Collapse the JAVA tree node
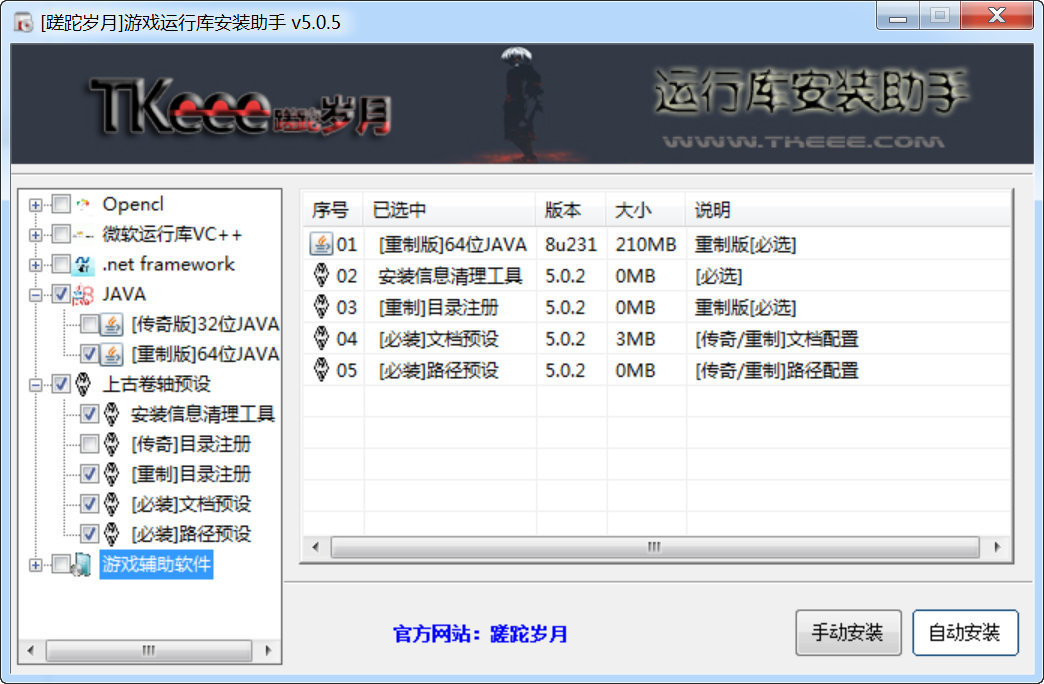 [36, 295]
